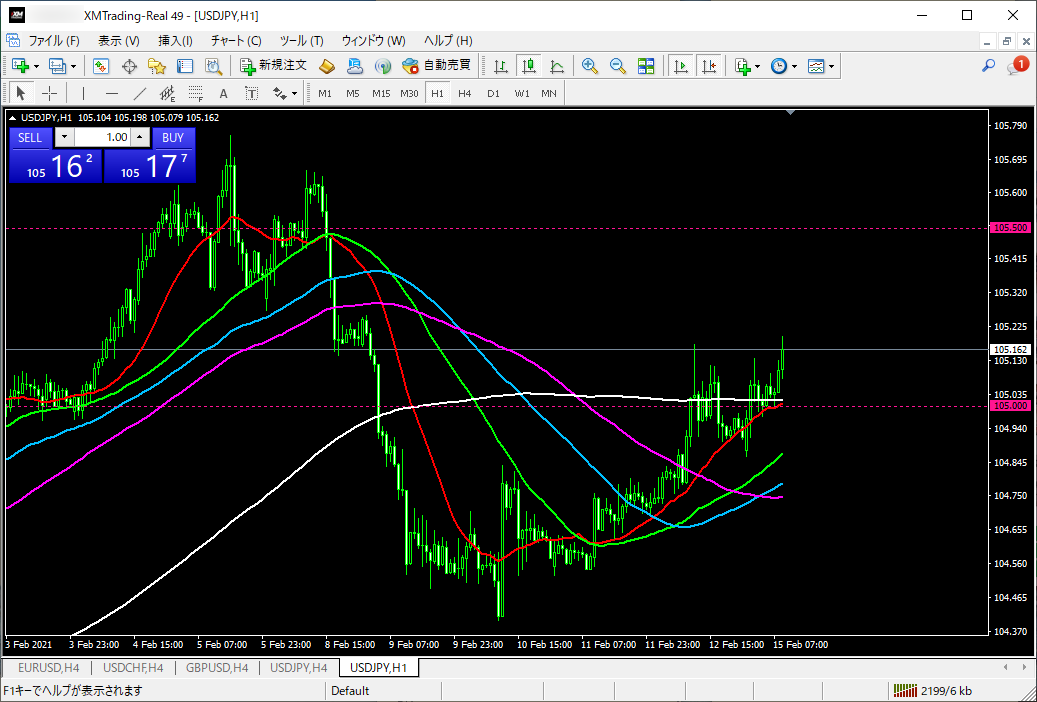Image resolution: width=1037 pixels, height=702 pixels.
Task: Switch chart to candlestick display
Action: [x=528, y=66]
